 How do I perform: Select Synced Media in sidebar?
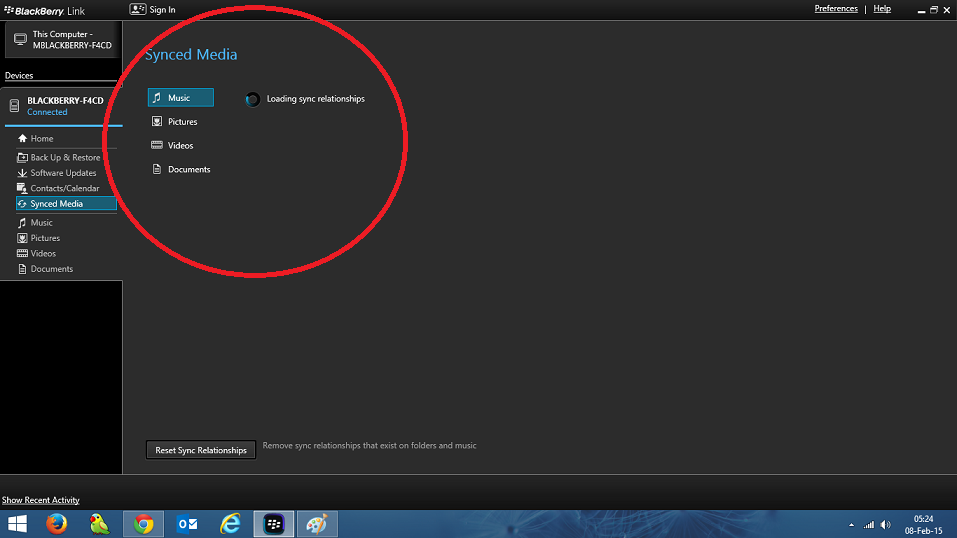(66, 204)
